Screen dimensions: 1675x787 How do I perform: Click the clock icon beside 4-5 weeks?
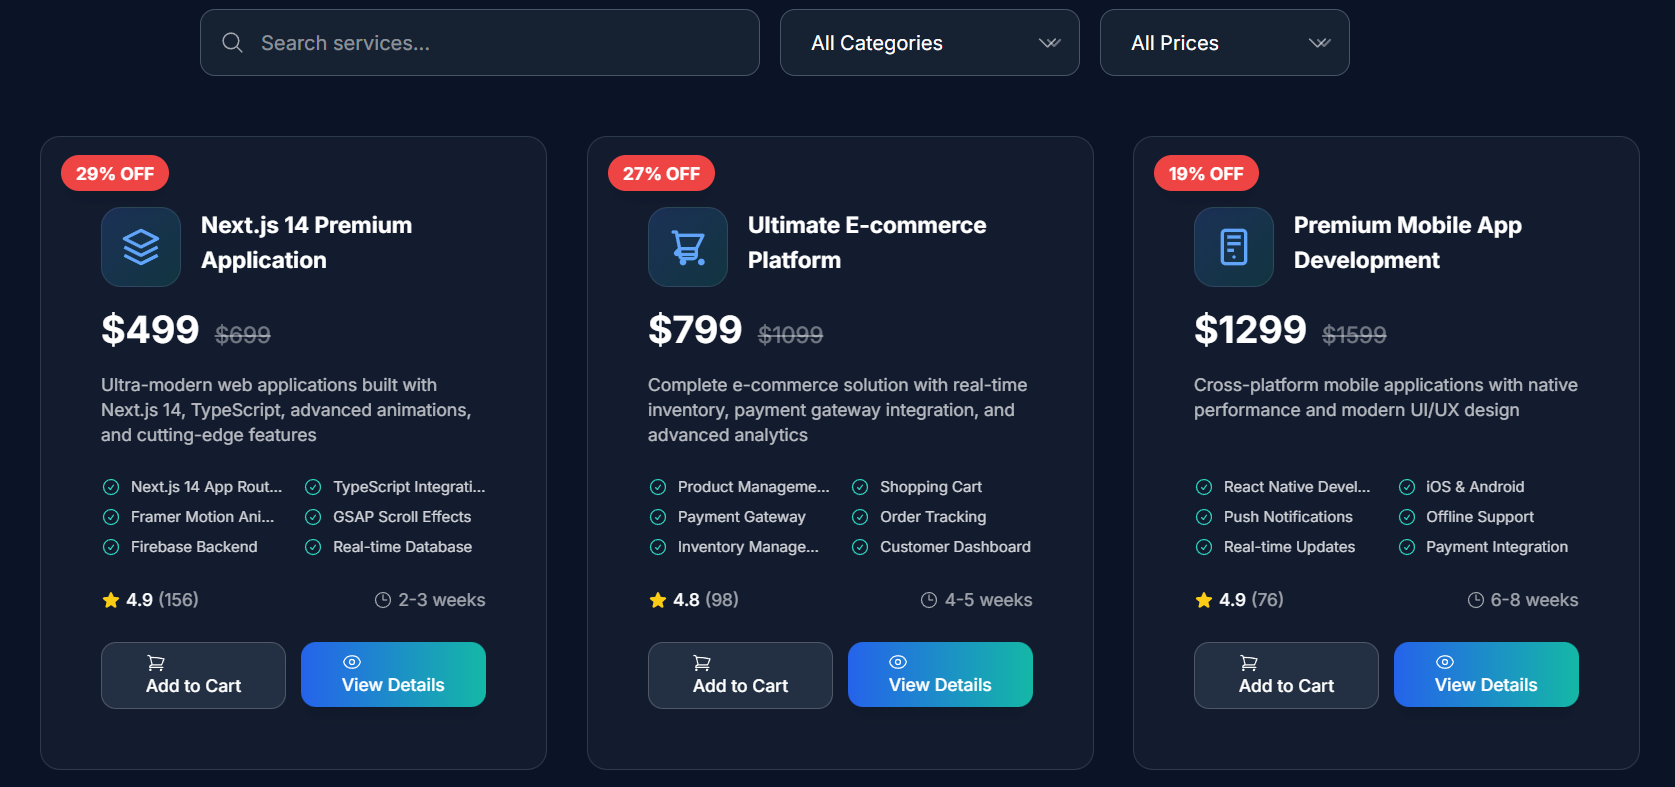pyautogui.click(x=929, y=600)
